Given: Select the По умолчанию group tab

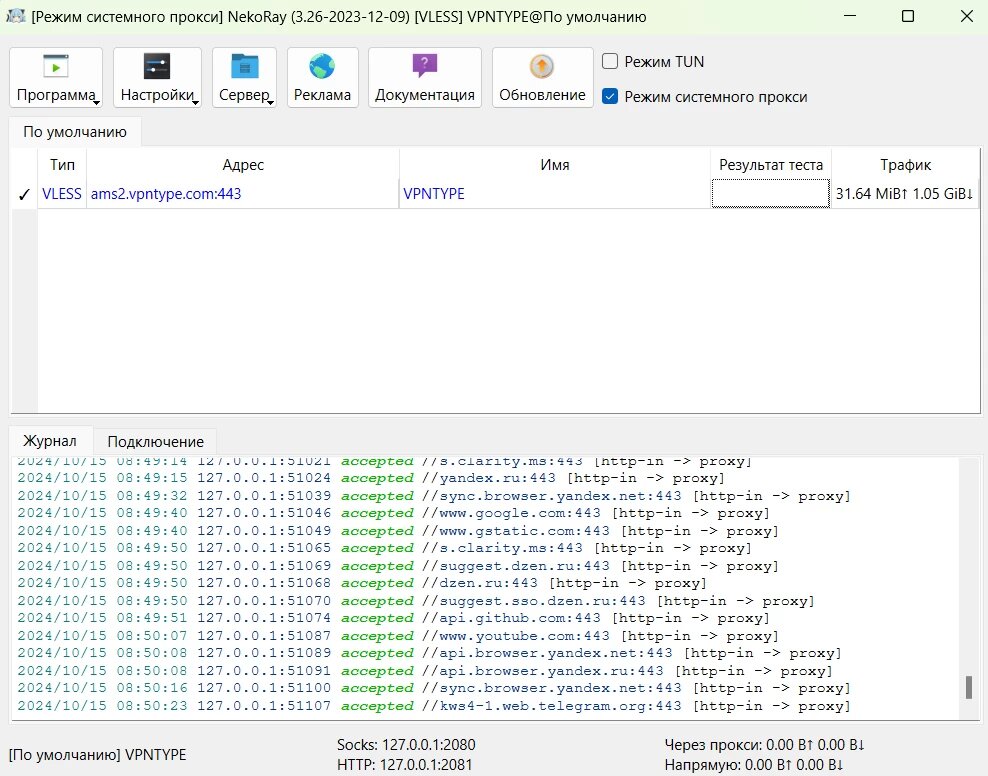Looking at the screenshot, I should [75, 132].
